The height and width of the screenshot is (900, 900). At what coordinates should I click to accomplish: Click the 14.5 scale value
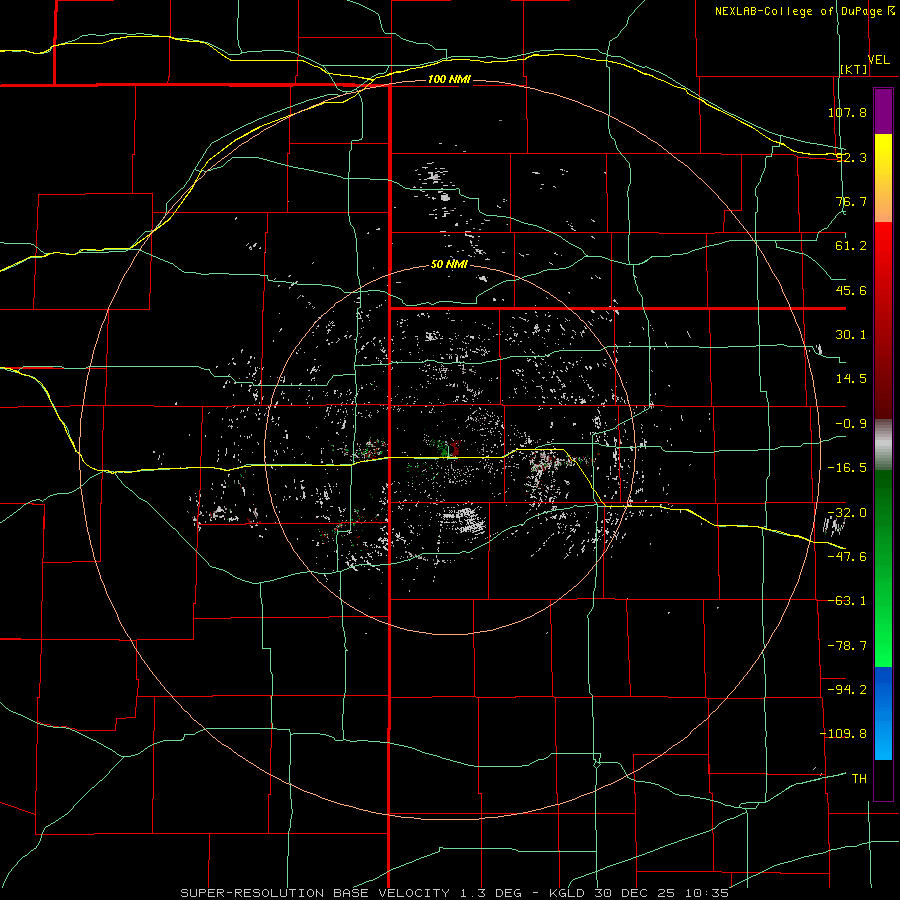(x=851, y=379)
